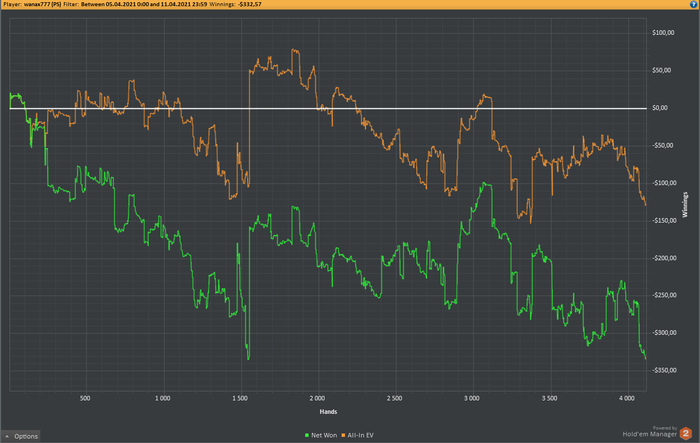Click the Winnings axis title
This screenshot has height=443, width=700.
685,205
